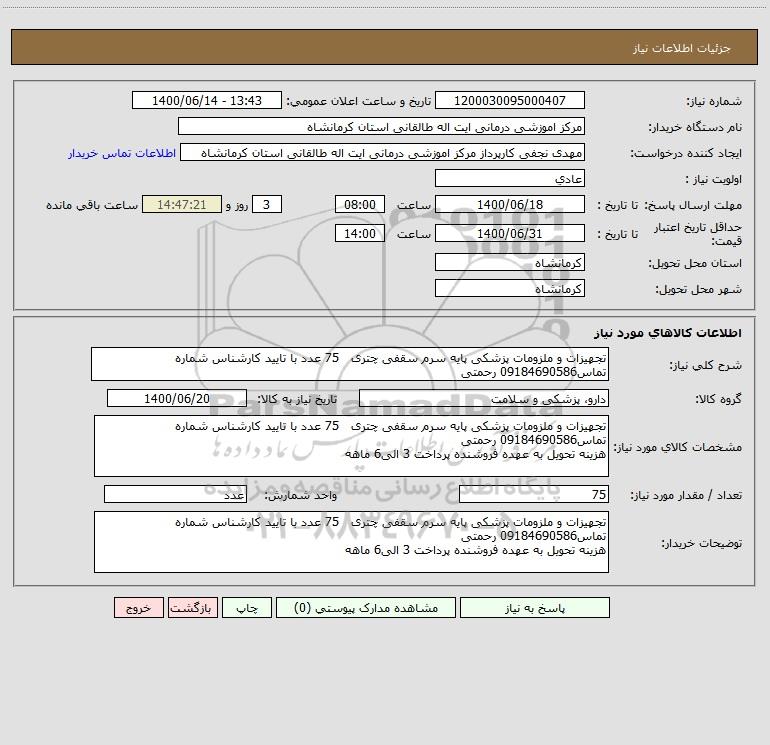Click the 'واحد شمارش:' label
The width and height of the screenshot is (770, 745).
pyautogui.click(x=301, y=495)
